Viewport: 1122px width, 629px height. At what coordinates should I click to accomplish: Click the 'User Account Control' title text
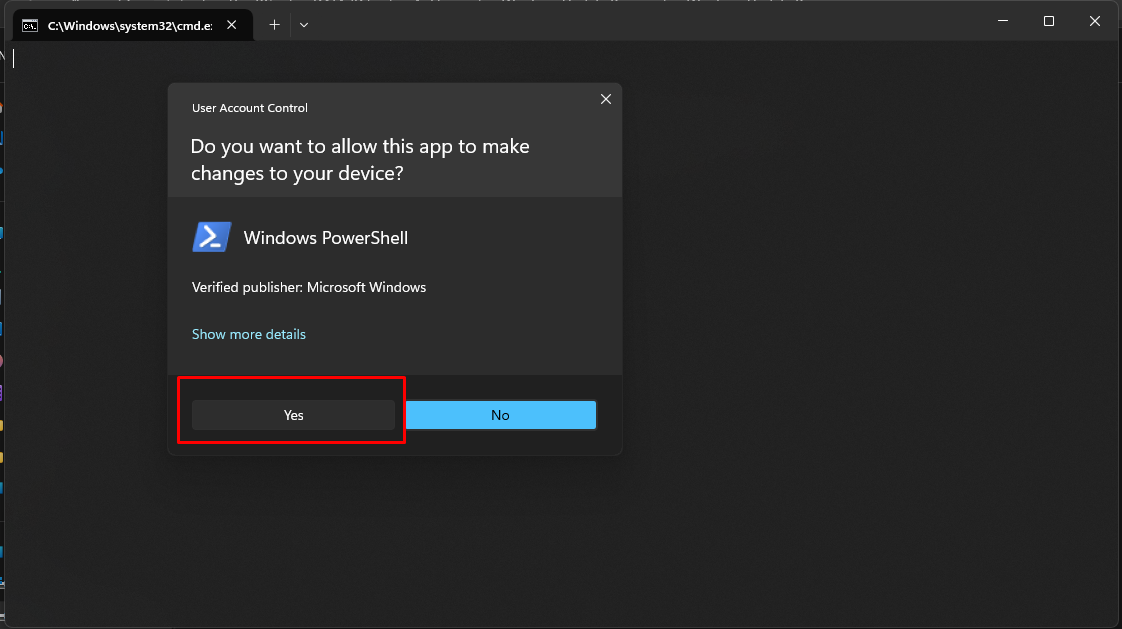click(250, 108)
